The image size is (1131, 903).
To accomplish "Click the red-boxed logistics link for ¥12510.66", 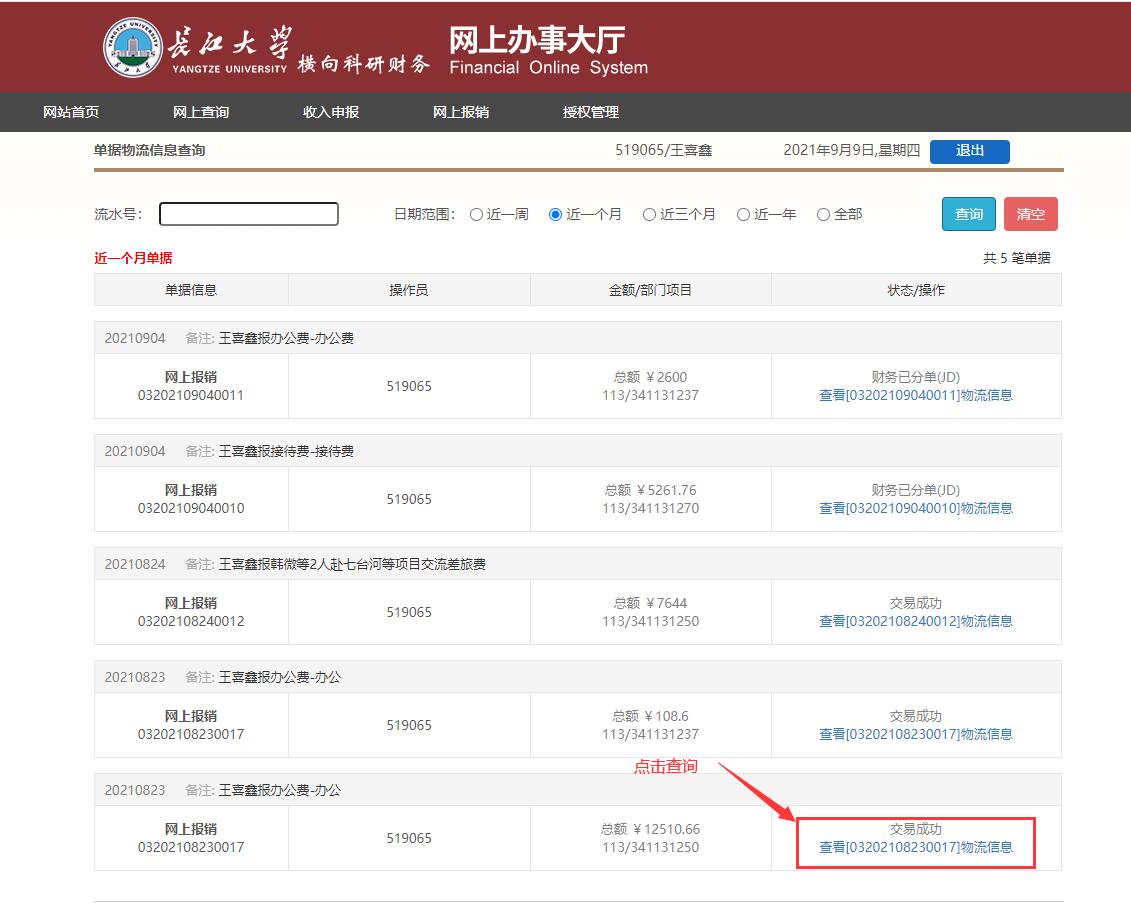I will point(915,847).
